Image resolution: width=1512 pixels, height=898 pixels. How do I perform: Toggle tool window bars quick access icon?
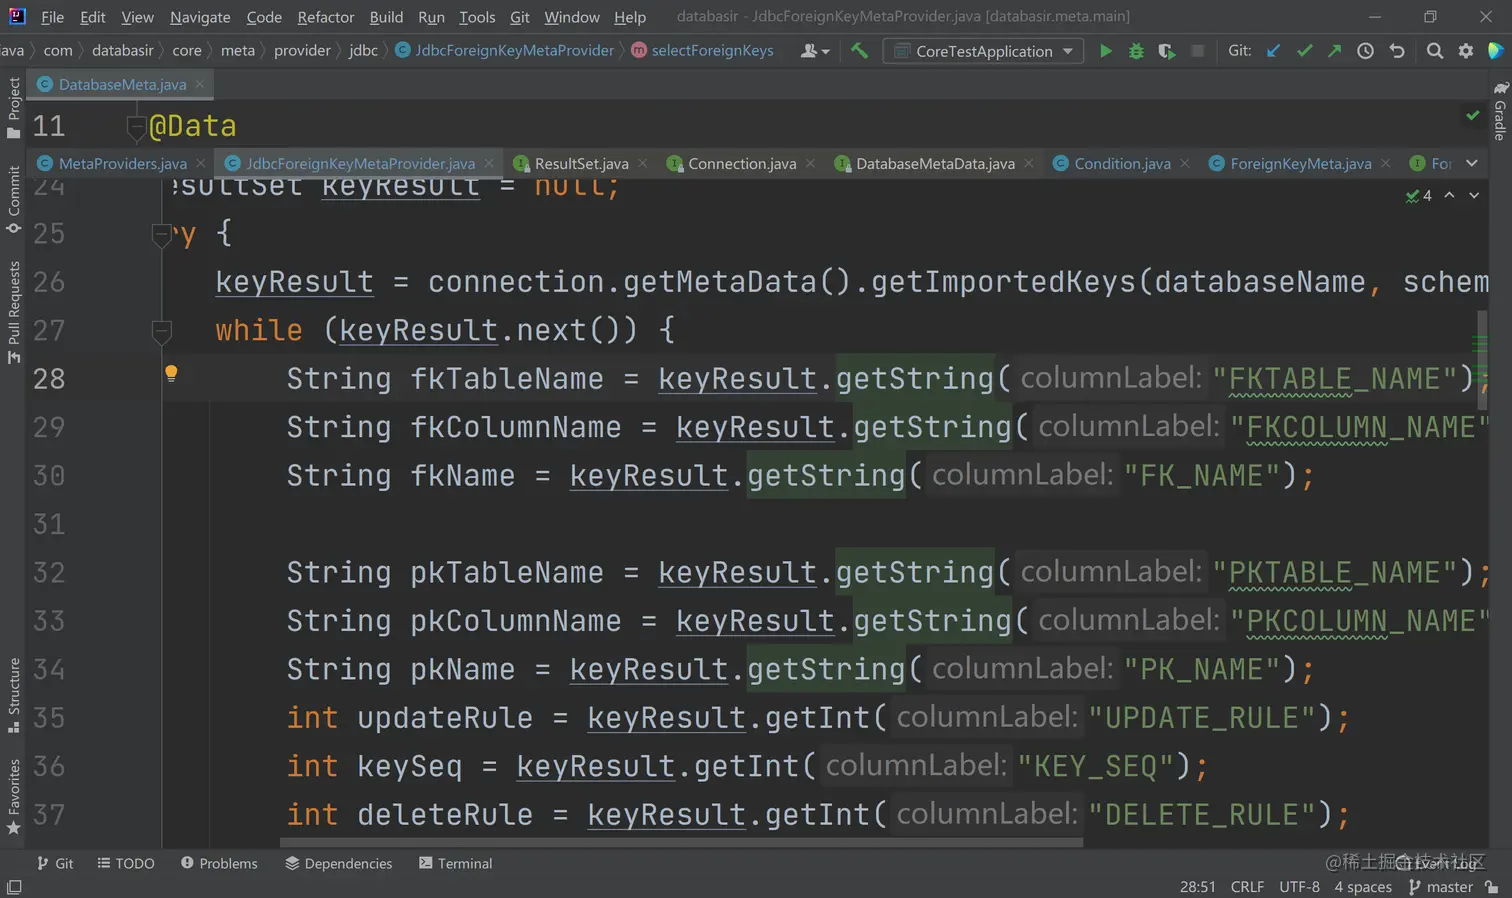pyautogui.click(x=14, y=887)
